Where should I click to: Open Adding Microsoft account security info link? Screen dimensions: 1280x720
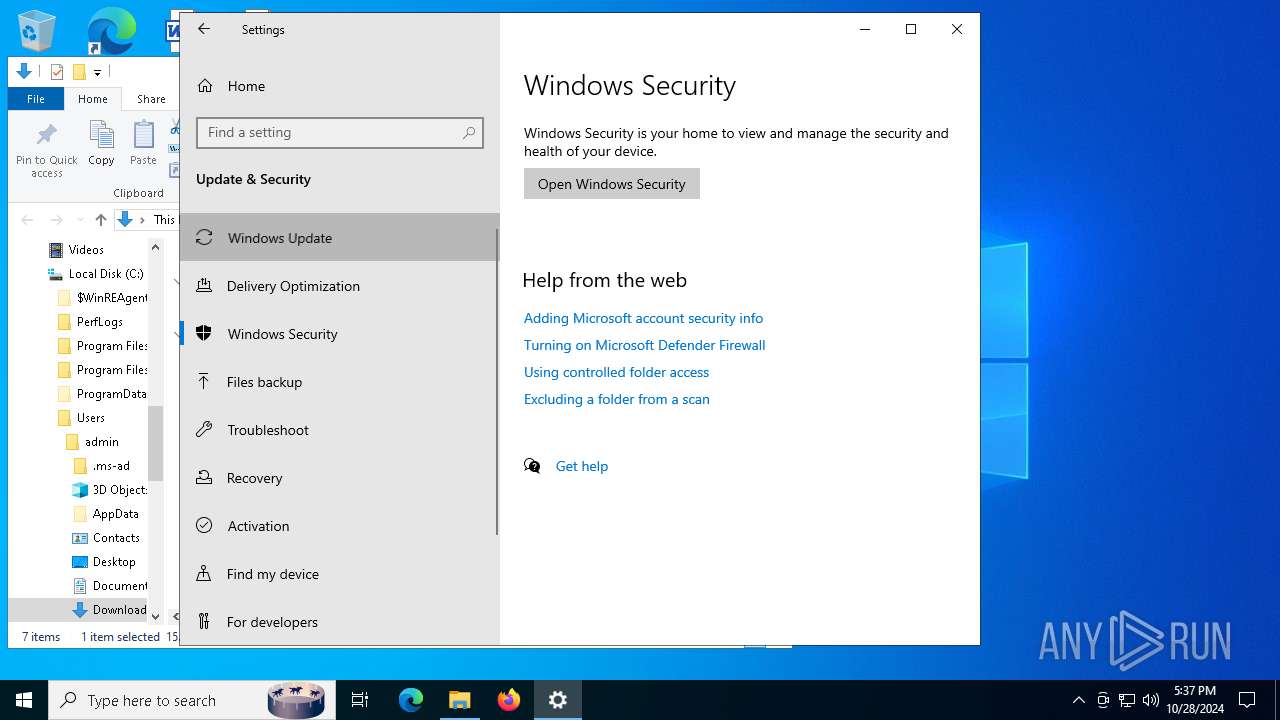[x=643, y=318]
